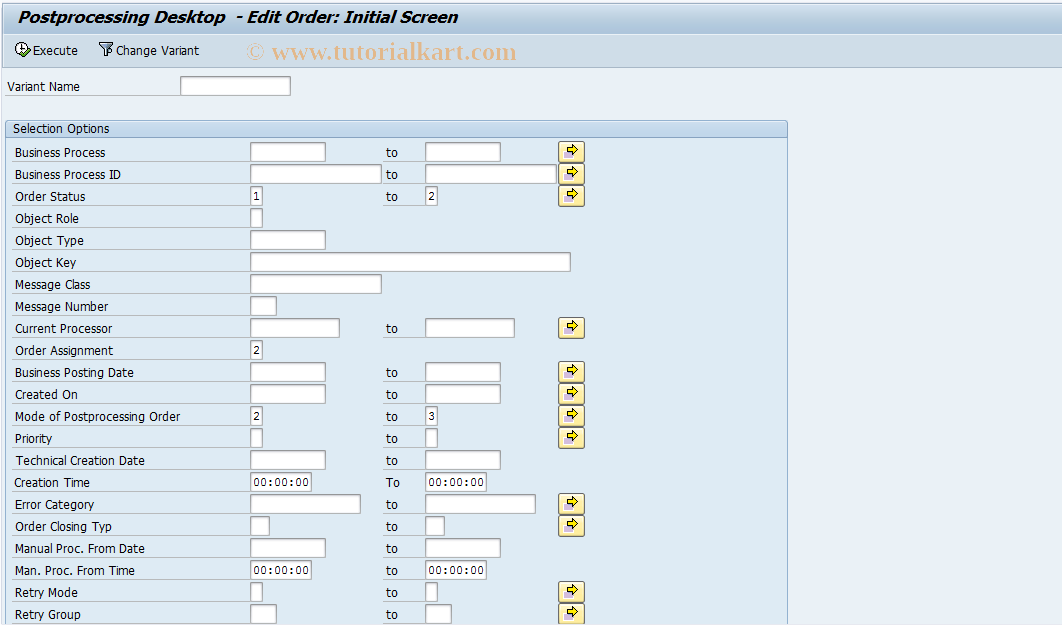Click the Object Key input field

(x=410, y=261)
